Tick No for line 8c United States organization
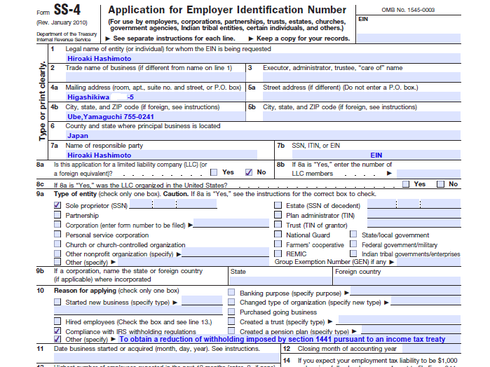 click(x=440, y=184)
